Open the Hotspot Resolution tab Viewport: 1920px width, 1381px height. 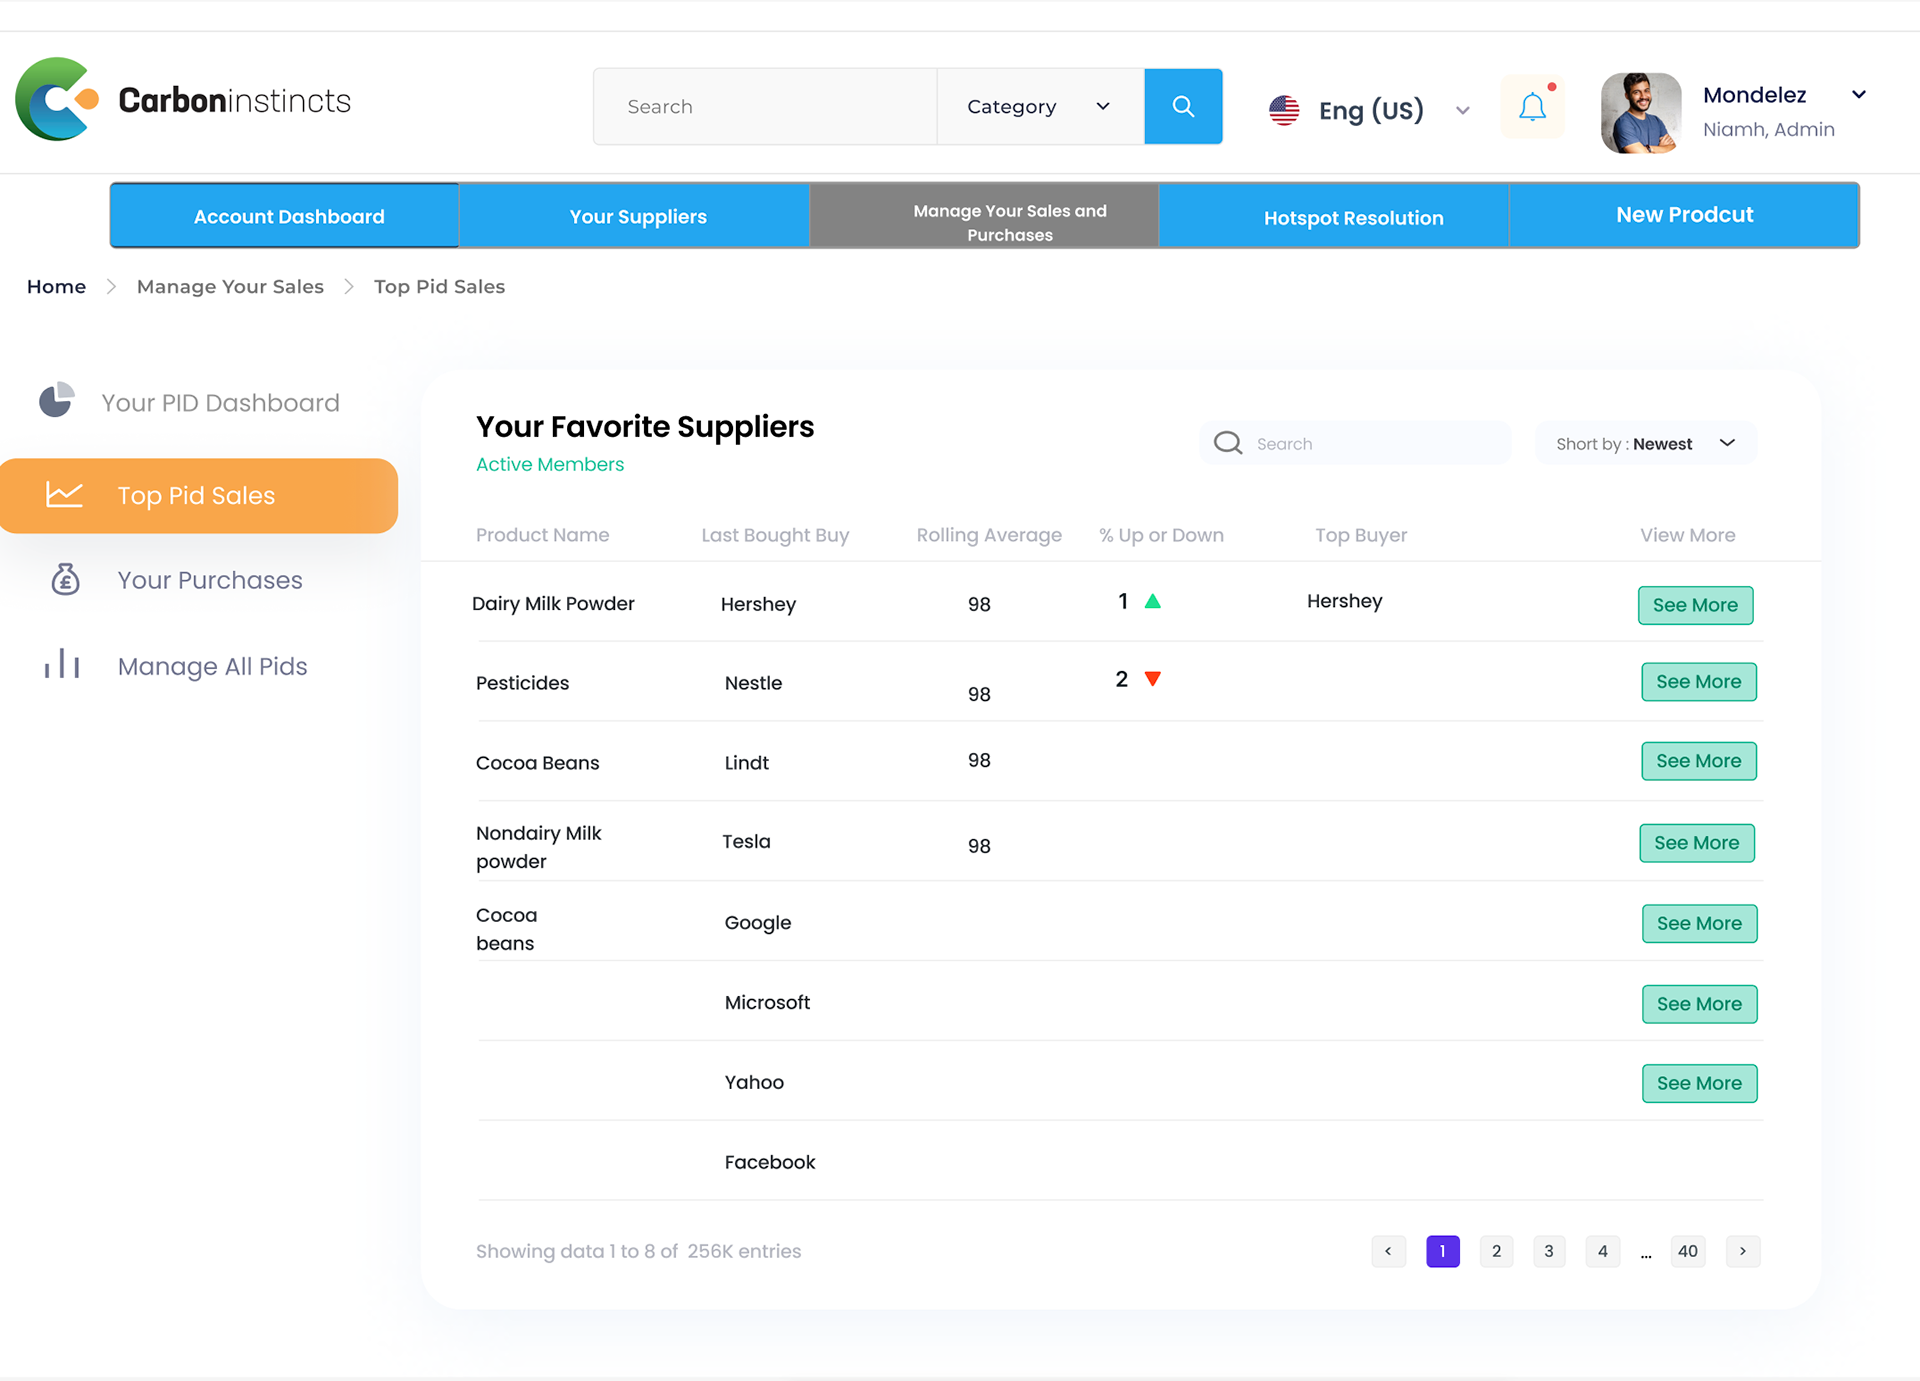point(1334,216)
